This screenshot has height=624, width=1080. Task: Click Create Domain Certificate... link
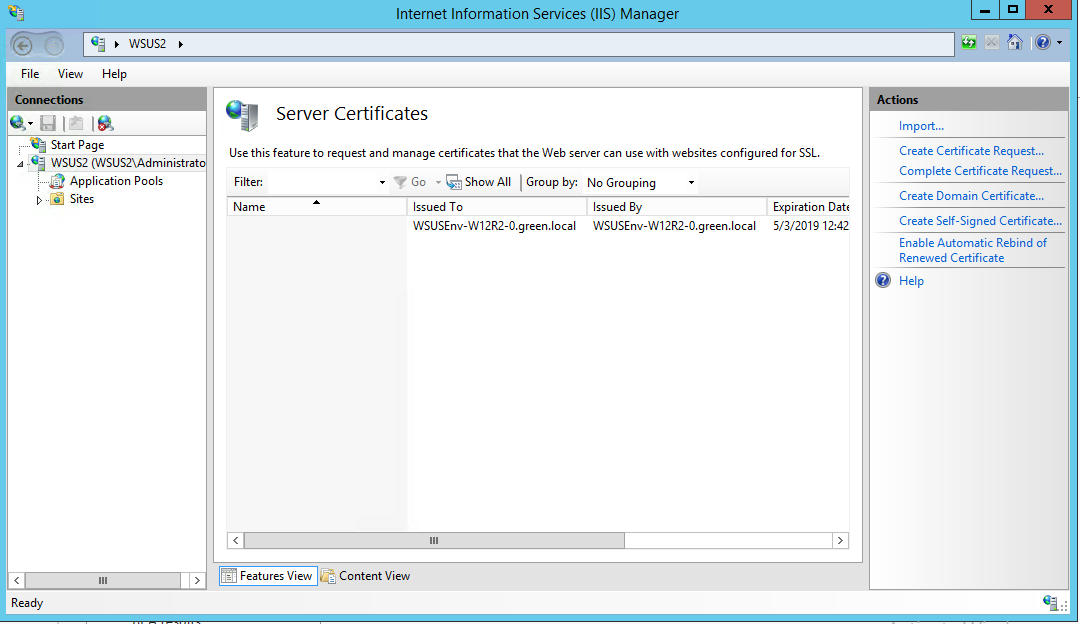(x=971, y=196)
